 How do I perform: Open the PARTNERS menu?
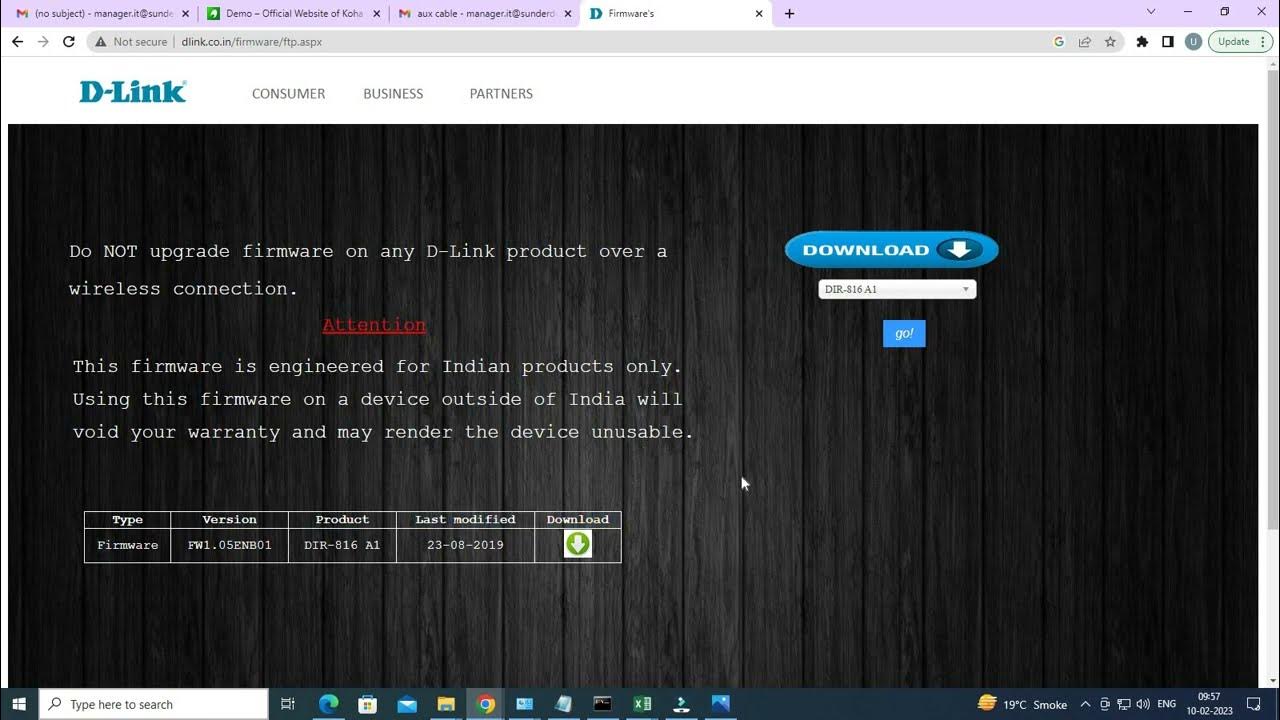click(x=501, y=93)
